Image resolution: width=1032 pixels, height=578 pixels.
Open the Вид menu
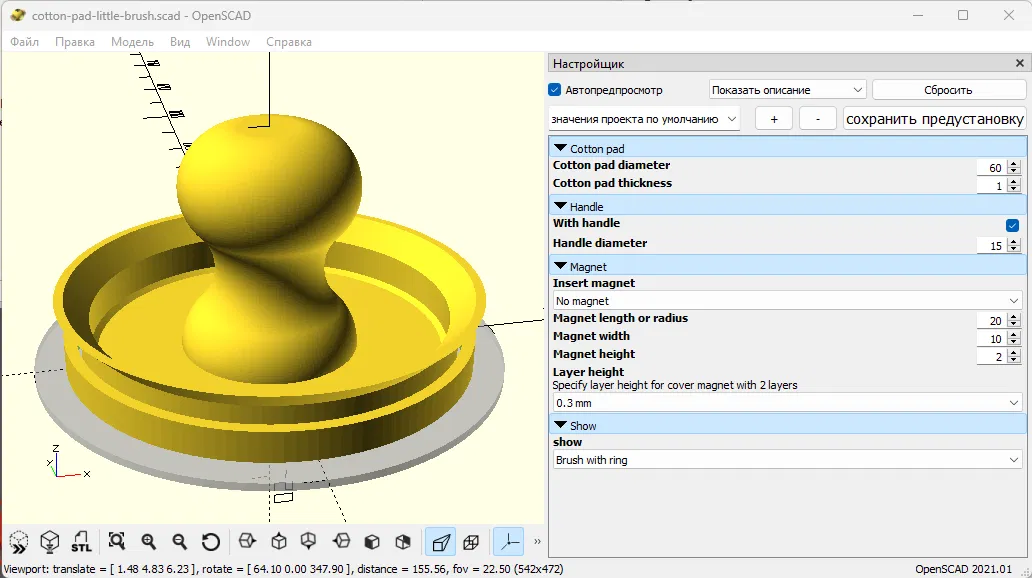[180, 41]
